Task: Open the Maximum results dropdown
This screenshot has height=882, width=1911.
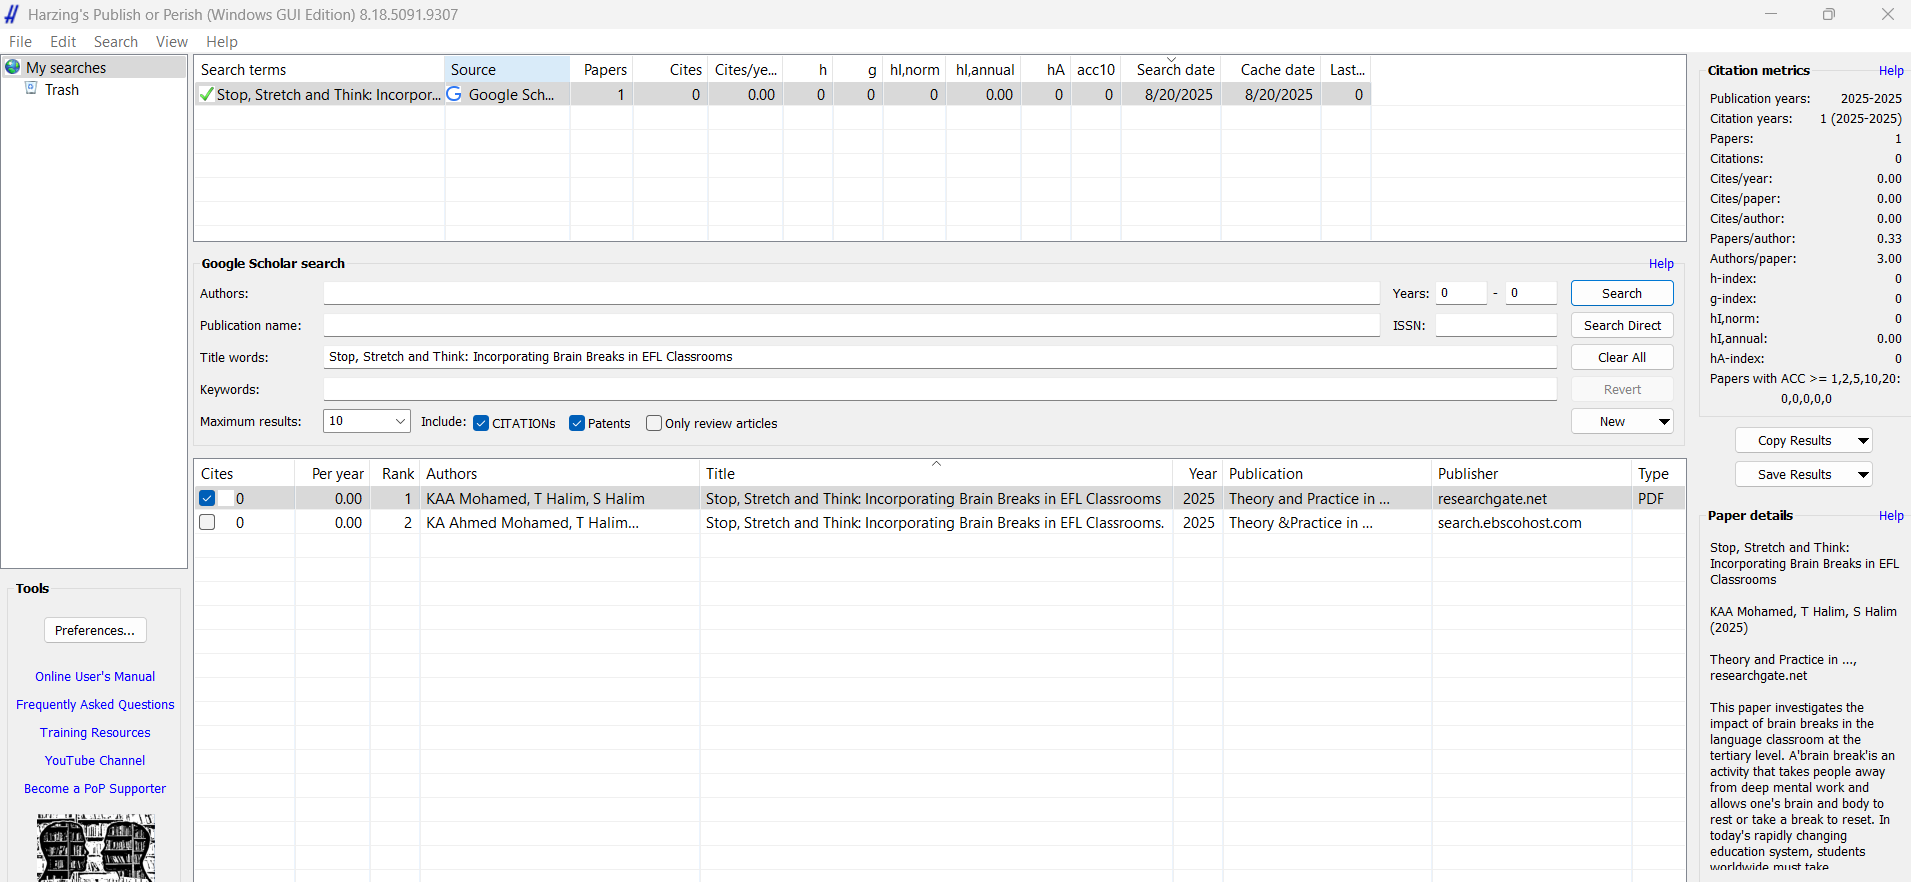Action: point(367,421)
